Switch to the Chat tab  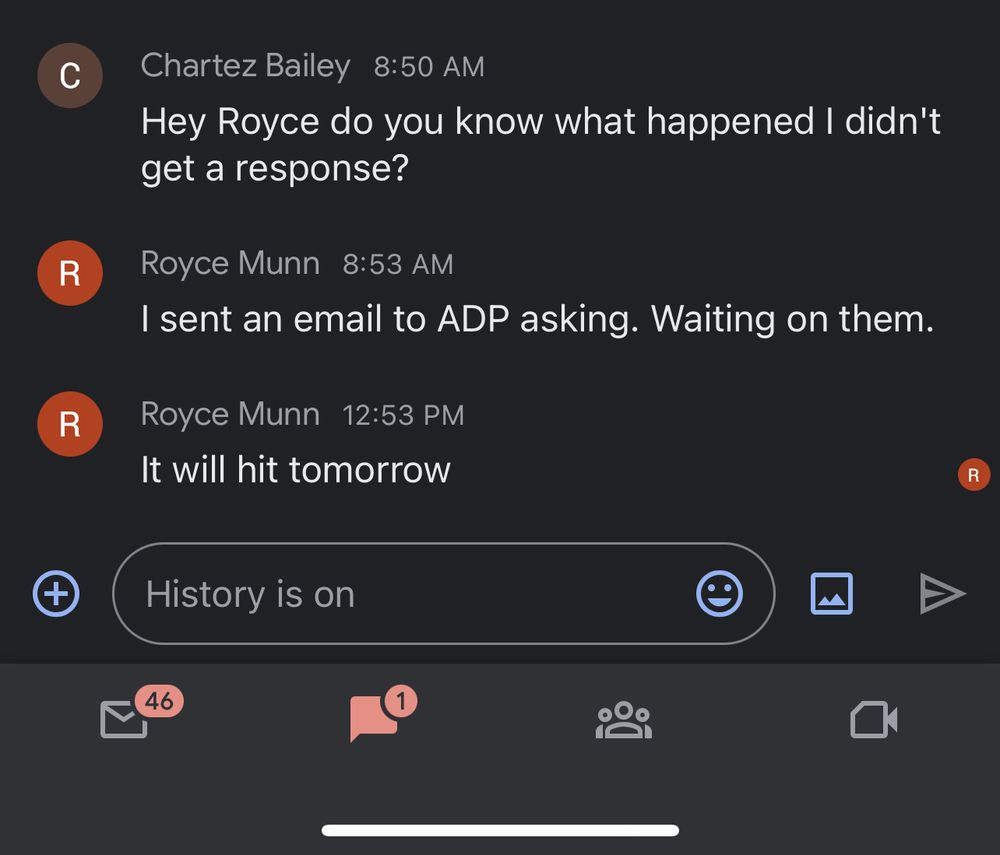374,719
